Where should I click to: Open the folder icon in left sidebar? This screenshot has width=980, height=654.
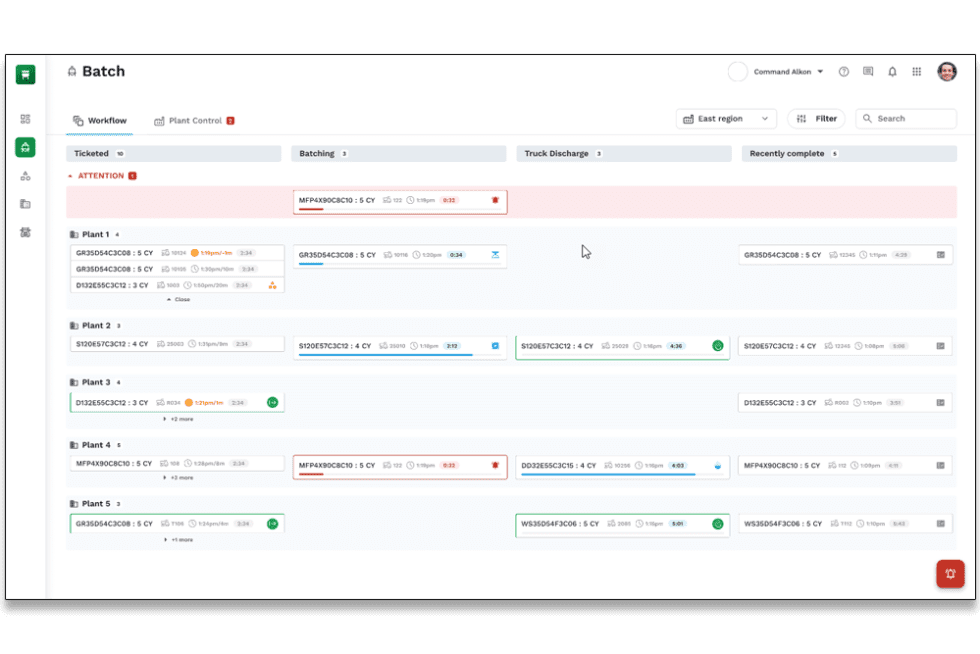click(x=25, y=204)
